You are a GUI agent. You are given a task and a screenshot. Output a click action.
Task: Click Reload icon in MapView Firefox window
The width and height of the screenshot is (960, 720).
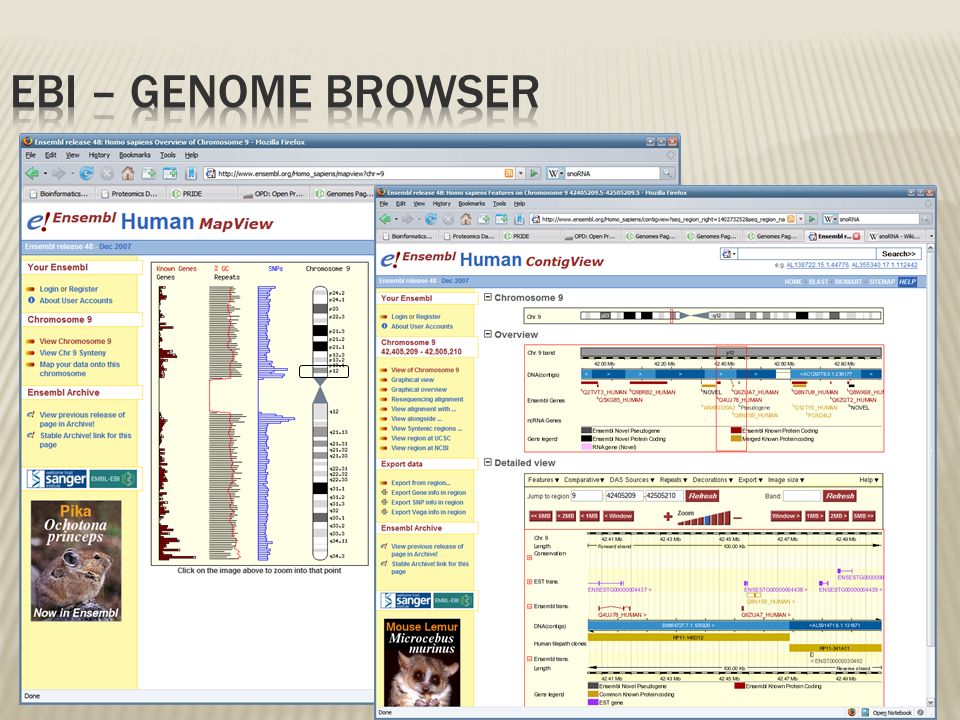pos(86,173)
